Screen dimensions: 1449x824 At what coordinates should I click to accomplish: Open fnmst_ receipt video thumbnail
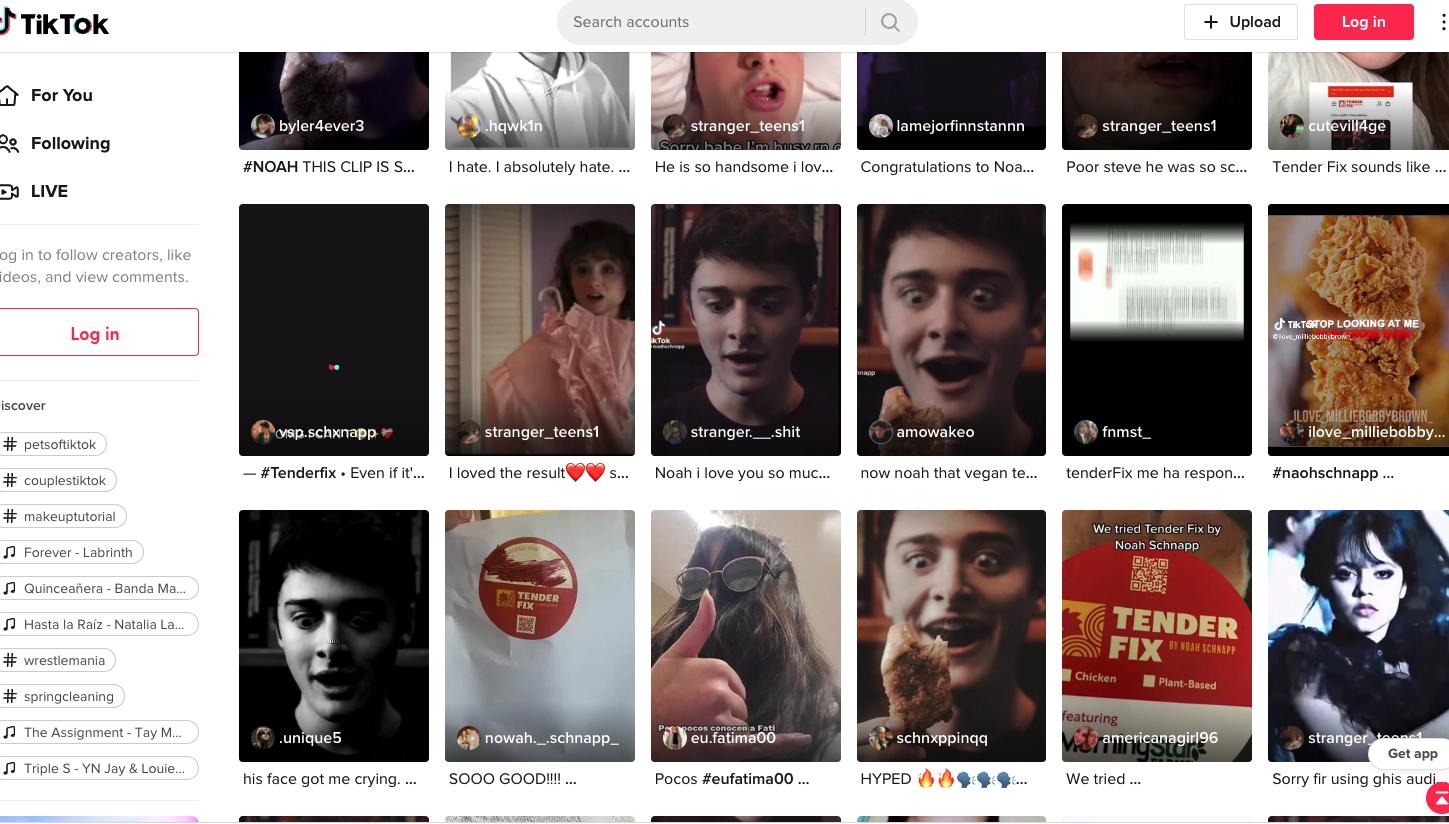(x=1157, y=330)
